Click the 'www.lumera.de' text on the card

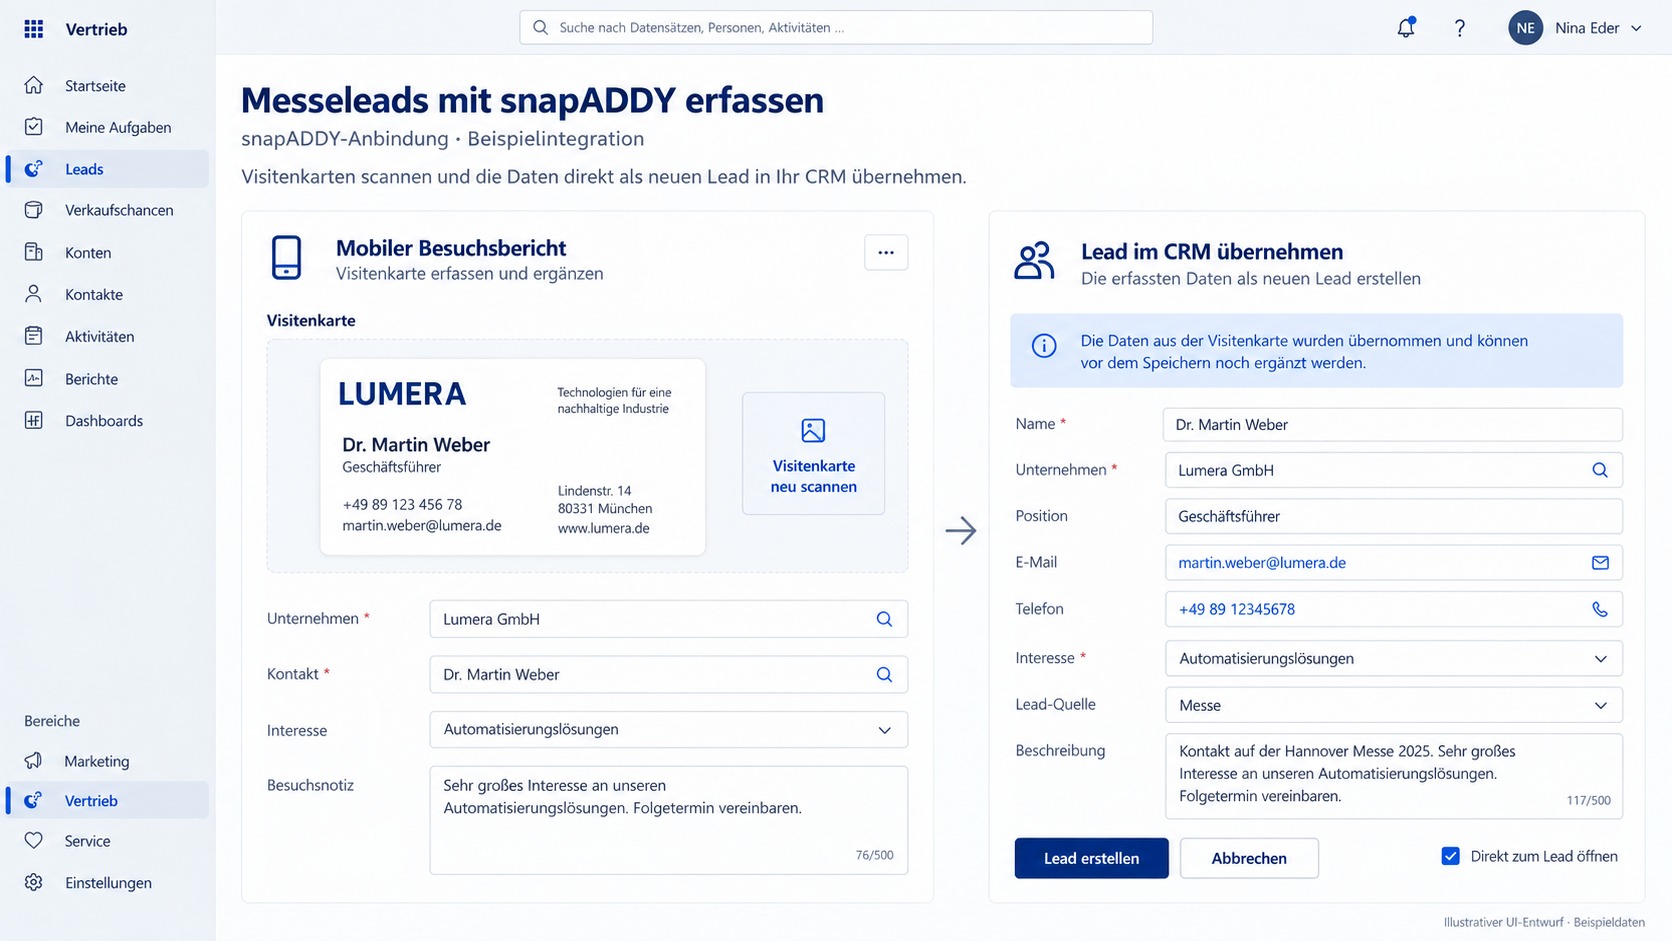pos(603,528)
